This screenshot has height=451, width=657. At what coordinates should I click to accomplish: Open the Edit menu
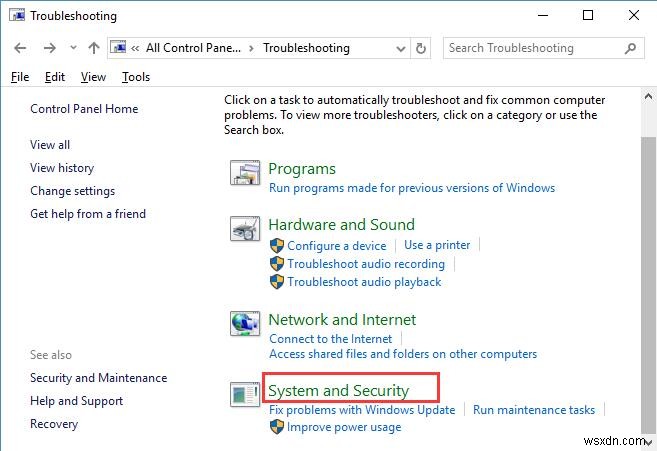pos(55,77)
